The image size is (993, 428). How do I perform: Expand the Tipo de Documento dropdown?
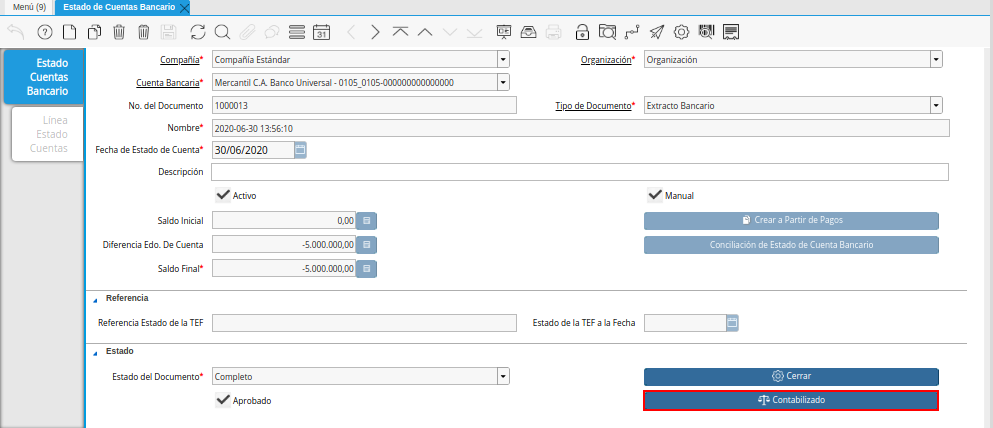pos(935,105)
